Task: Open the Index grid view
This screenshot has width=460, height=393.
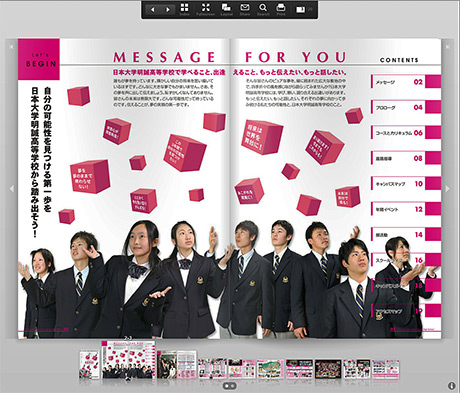Action: [184, 10]
